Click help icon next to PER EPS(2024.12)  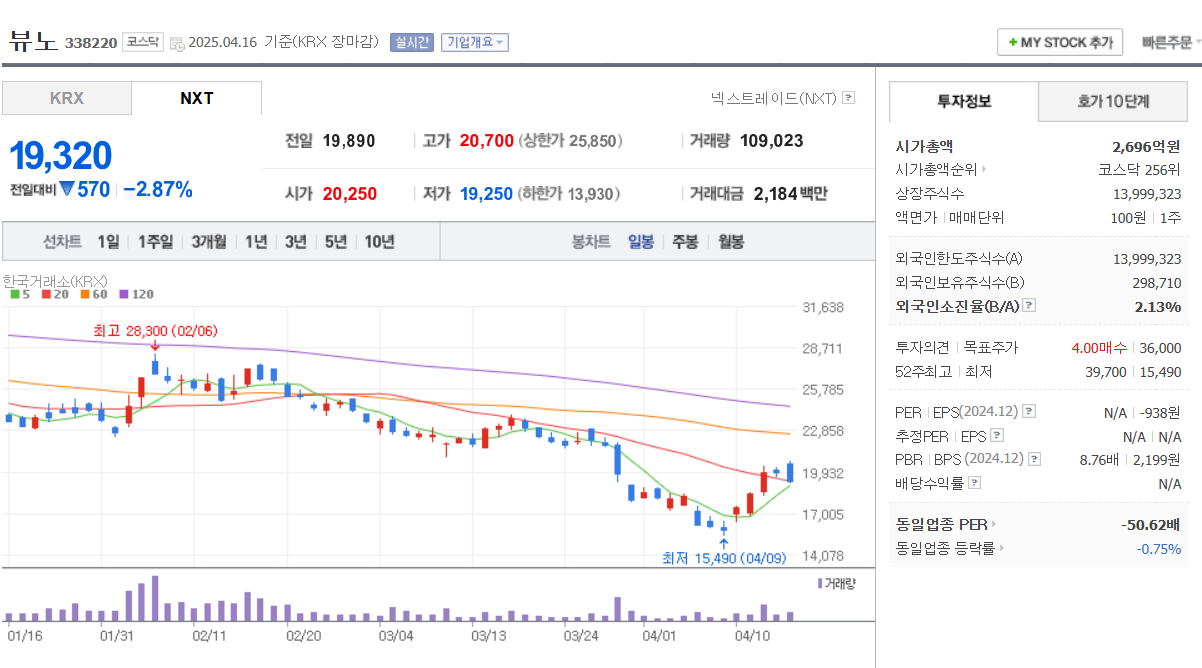click(x=1029, y=411)
